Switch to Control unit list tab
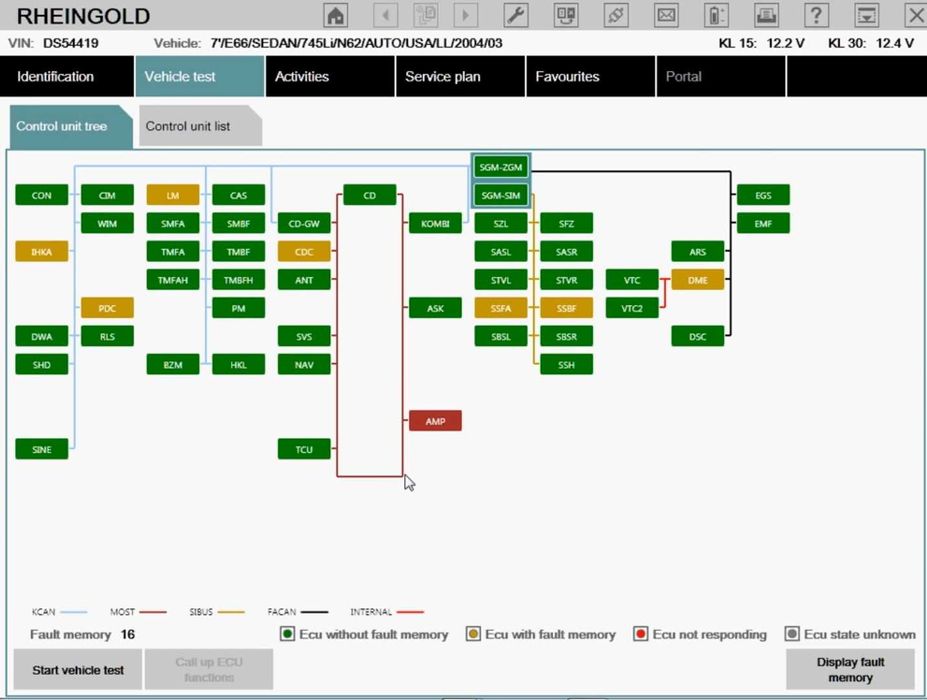Image resolution: width=927 pixels, height=700 pixels. (200, 126)
